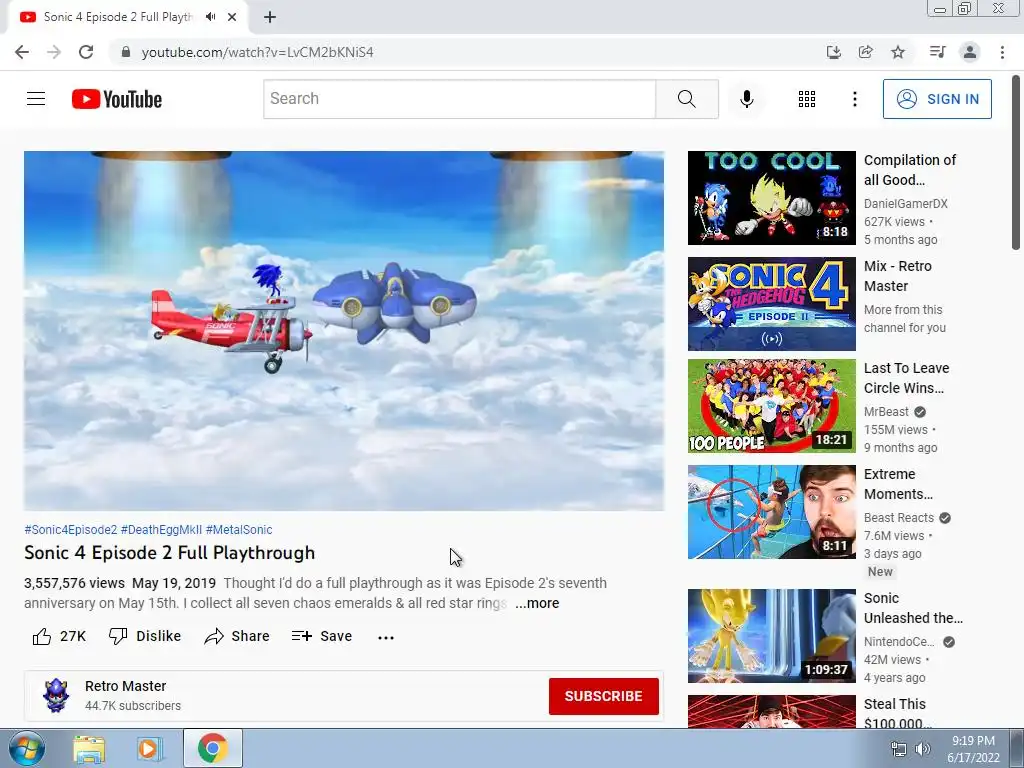
Task: Share this page via address bar icon
Action: 865,52
